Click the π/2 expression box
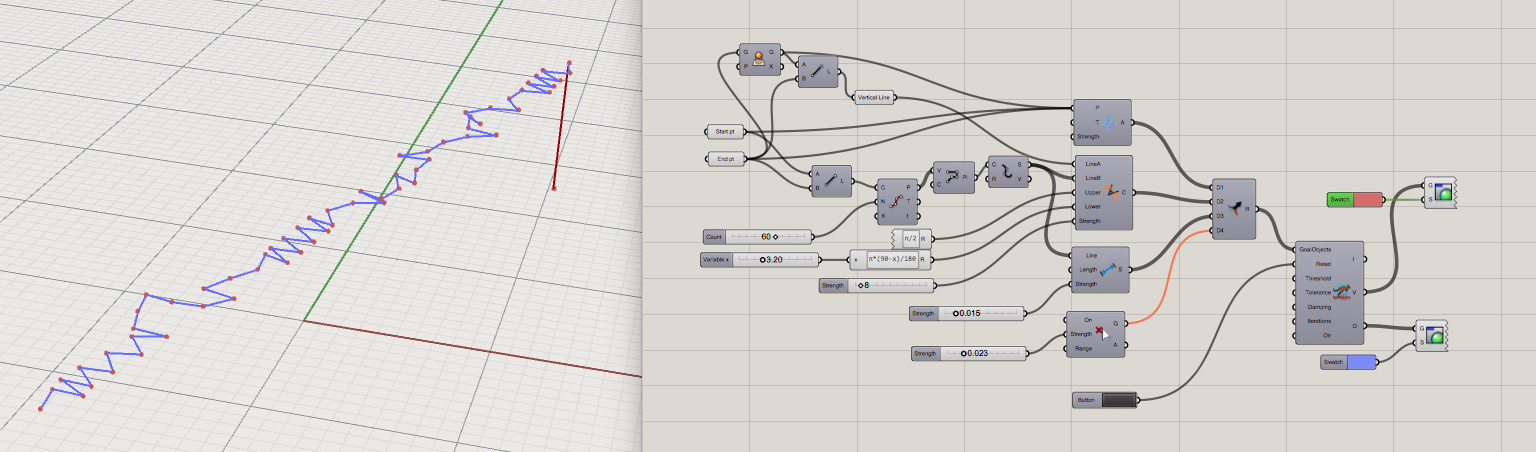Screen dimensions: 1536x452 pyautogui.click(x=911, y=238)
